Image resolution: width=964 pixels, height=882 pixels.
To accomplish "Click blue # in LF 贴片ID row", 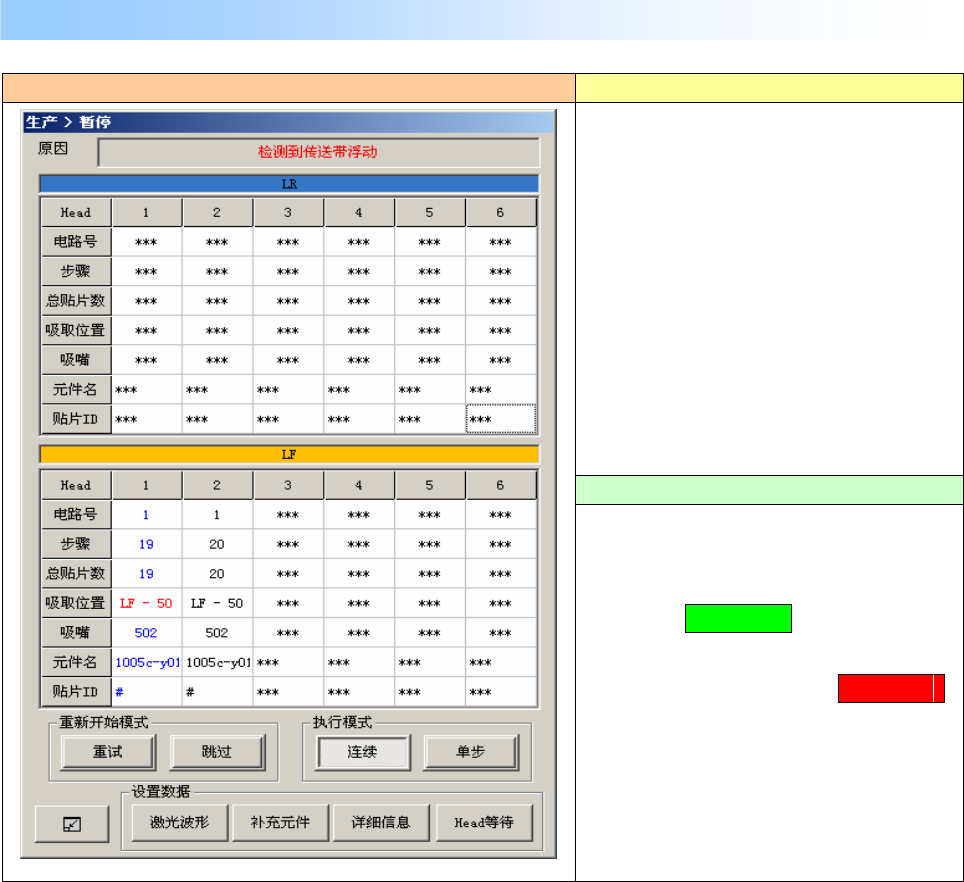I will point(146,691).
